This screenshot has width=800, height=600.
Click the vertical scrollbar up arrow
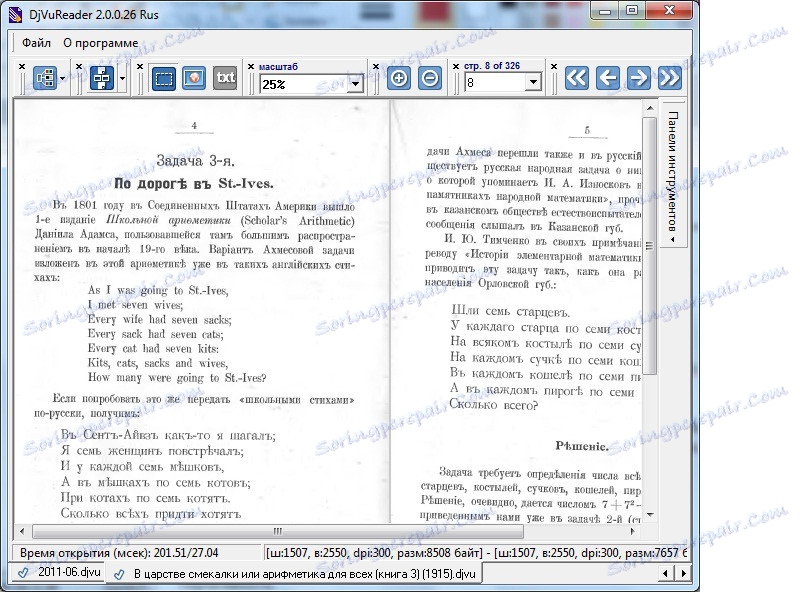[x=650, y=108]
